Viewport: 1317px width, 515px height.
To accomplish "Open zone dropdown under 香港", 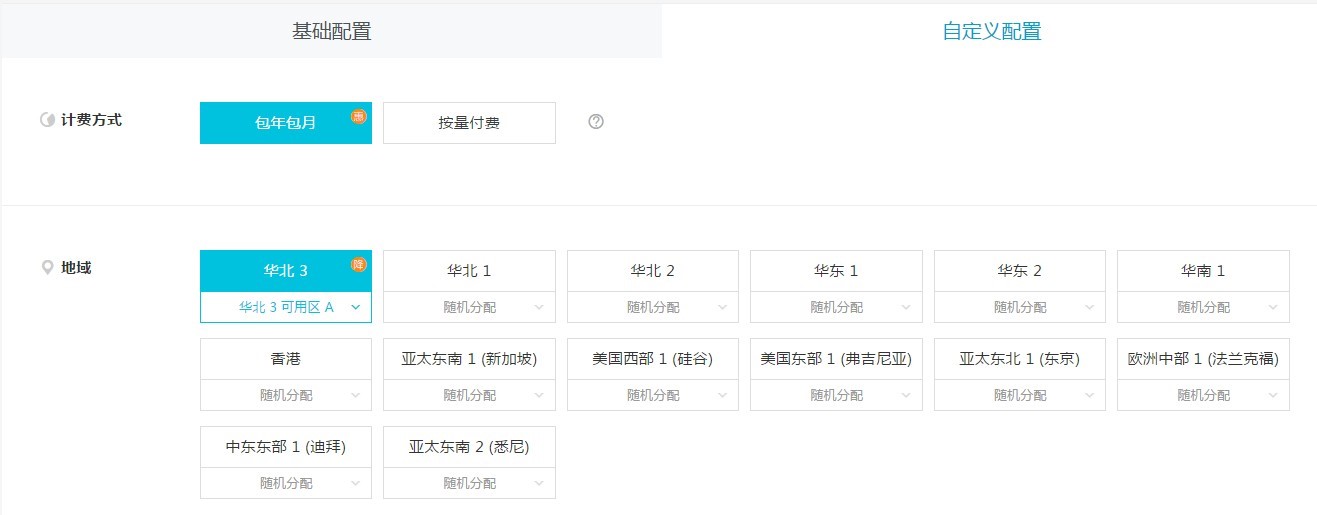I will tap(286, 395).
